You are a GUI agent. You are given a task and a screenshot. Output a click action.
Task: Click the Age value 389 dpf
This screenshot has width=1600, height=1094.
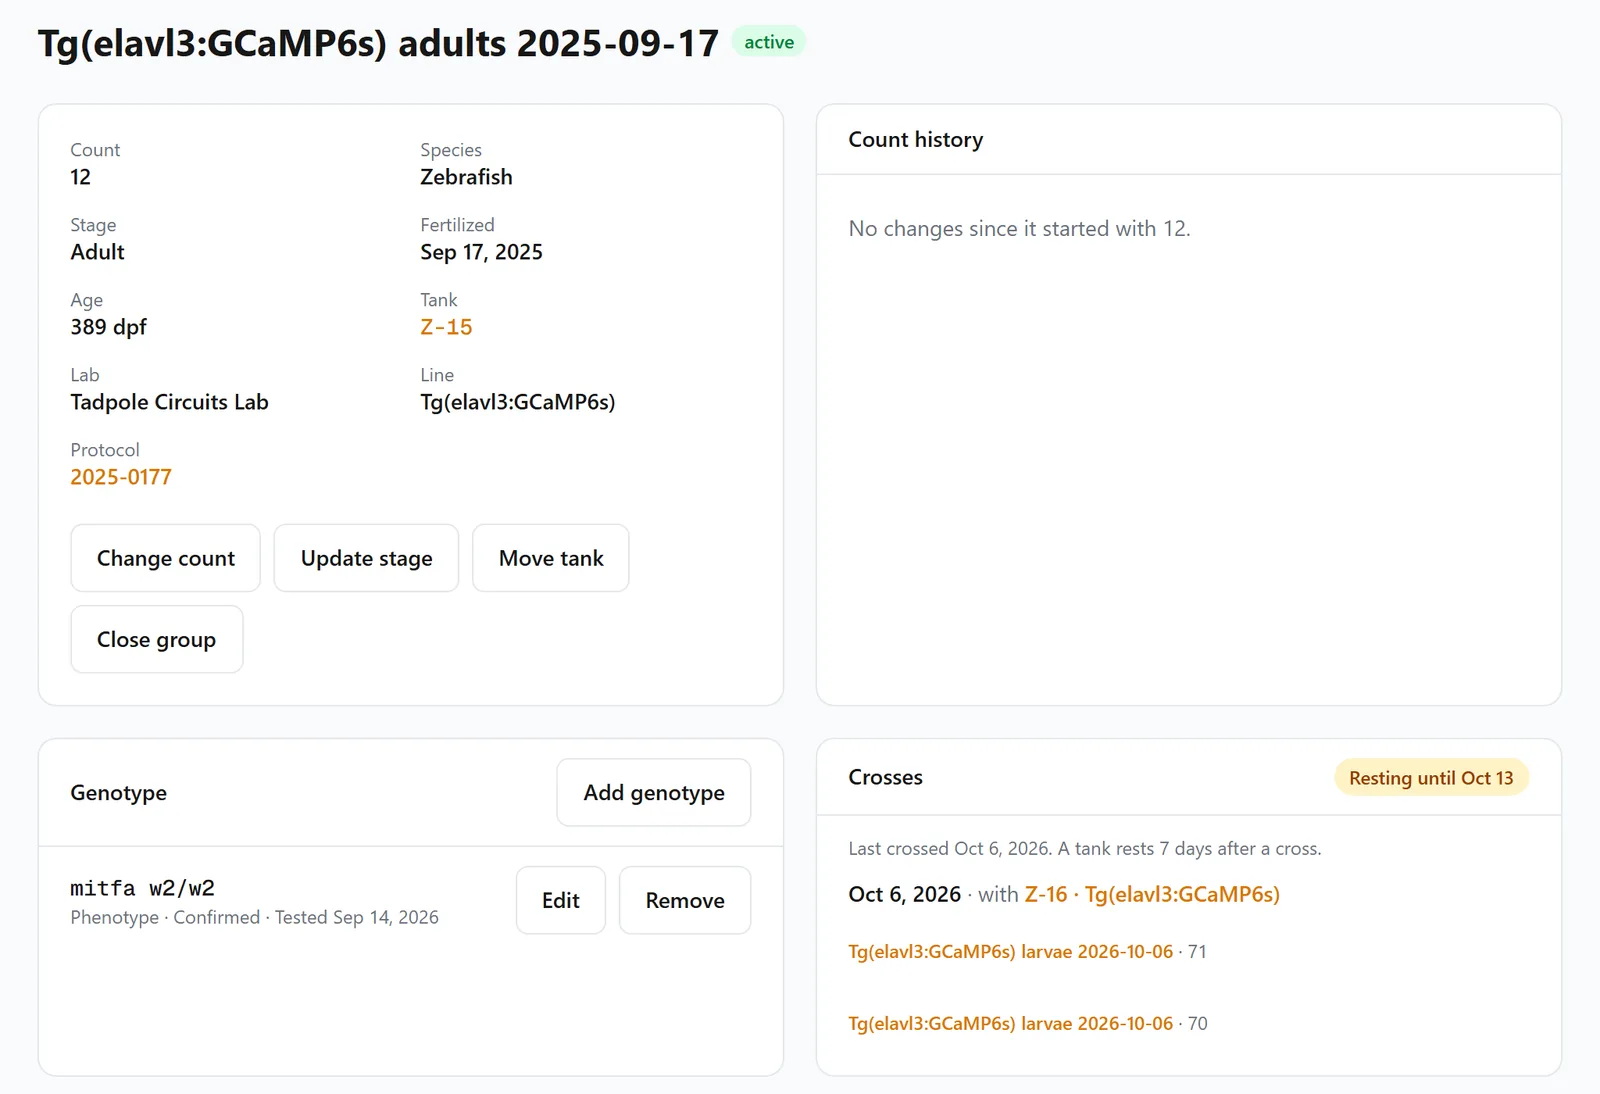[x=108, y=327]
